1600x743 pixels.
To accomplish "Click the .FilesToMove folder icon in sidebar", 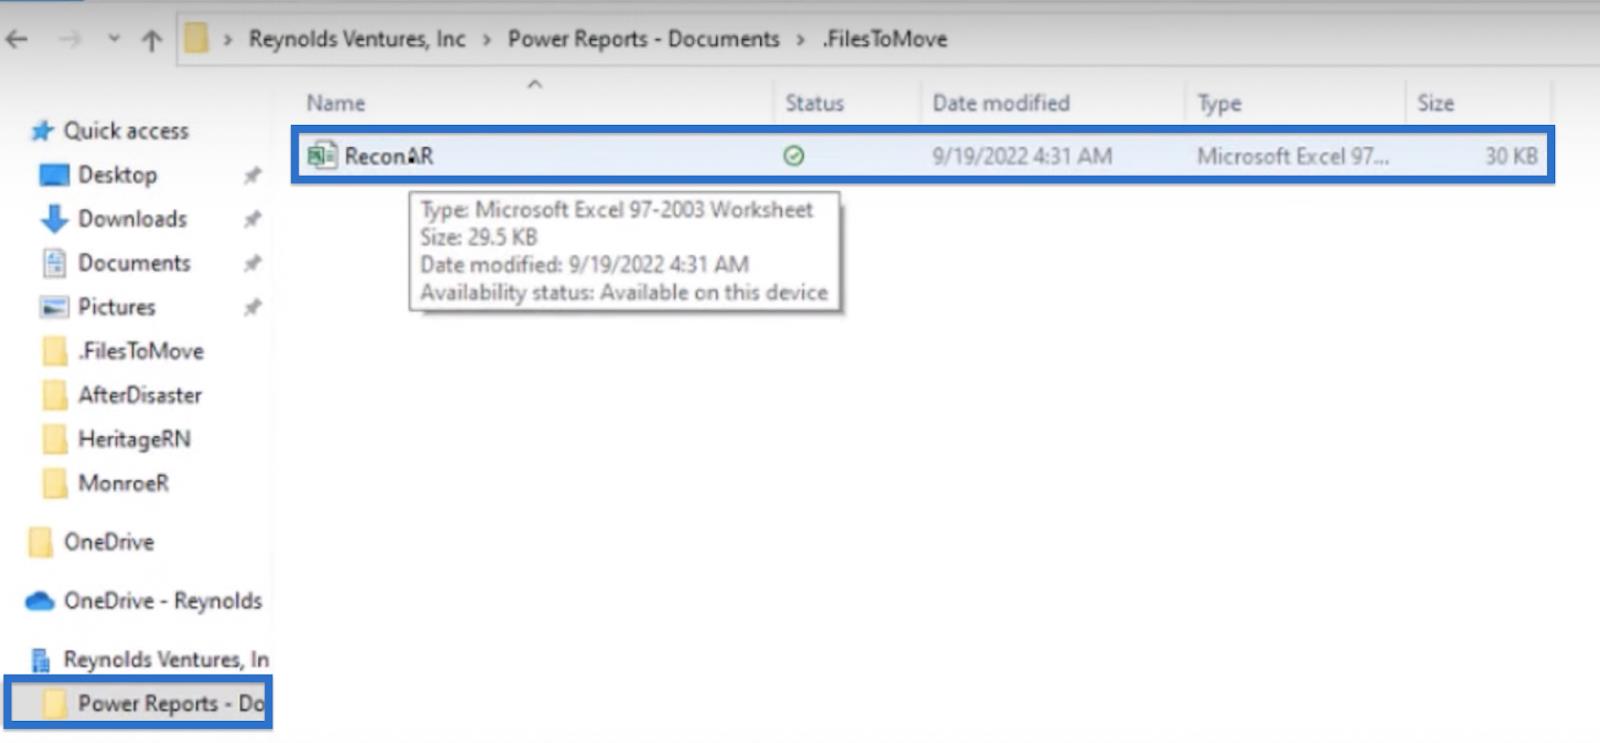I will point(55,351).
